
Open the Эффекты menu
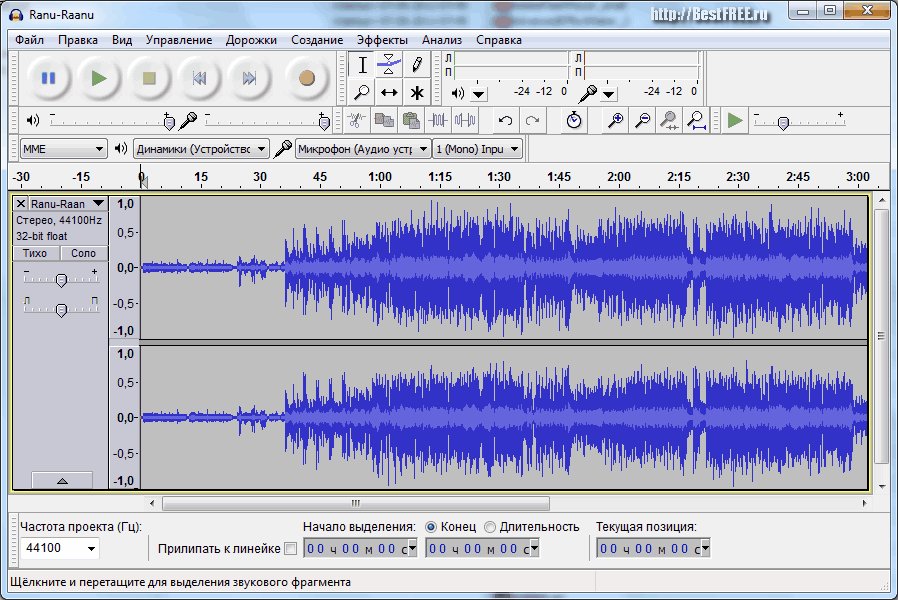(383, 40)
